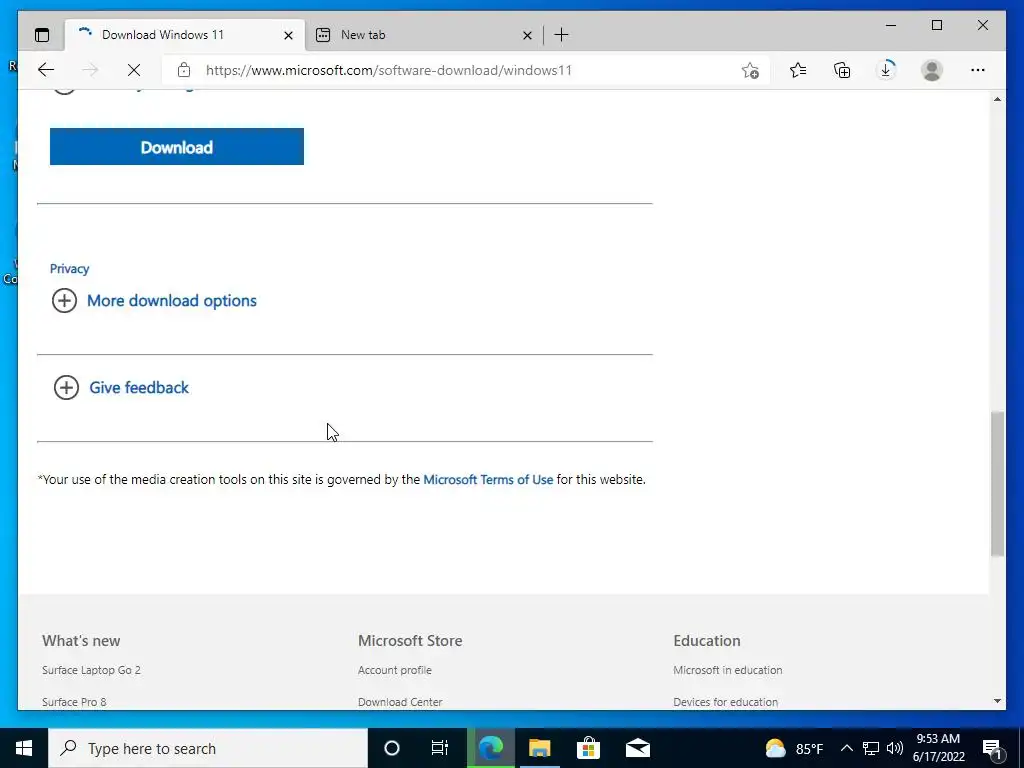Image resolution: width=1024 pixels, height=768 pixels.
Task: Open Devices for education link
Action: (726, 702)
